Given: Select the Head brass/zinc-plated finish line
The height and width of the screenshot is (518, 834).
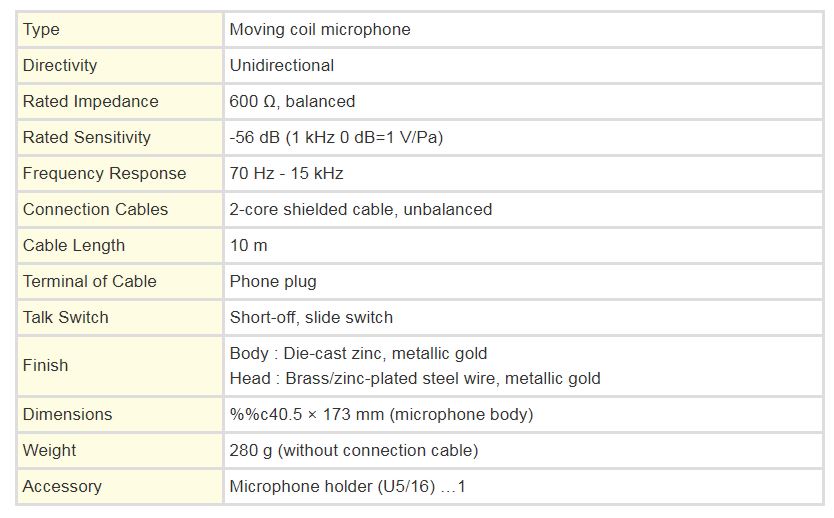Looking at the screenshot, I should click(415, 378).
